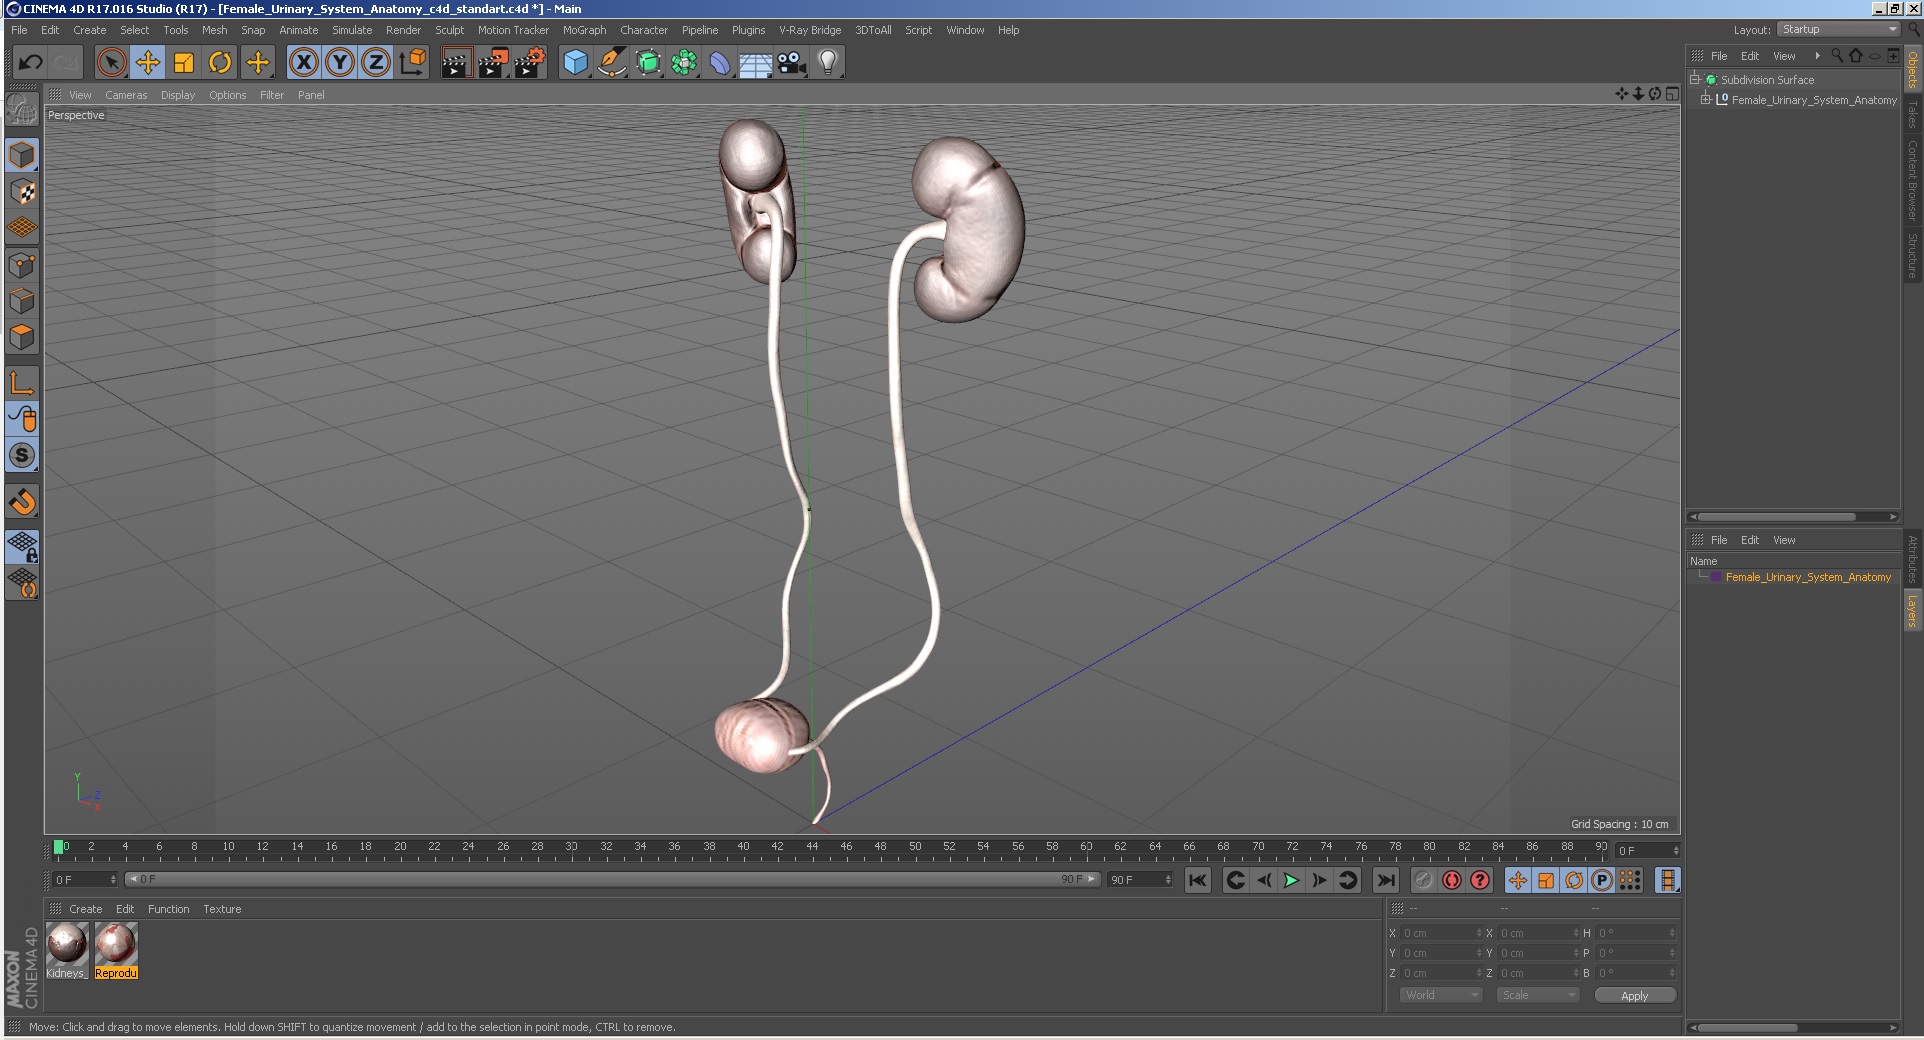Viewport: 1924px width, 1040px height.
Task: Open Edit Render Settings icon
Action: click(530, 63)
